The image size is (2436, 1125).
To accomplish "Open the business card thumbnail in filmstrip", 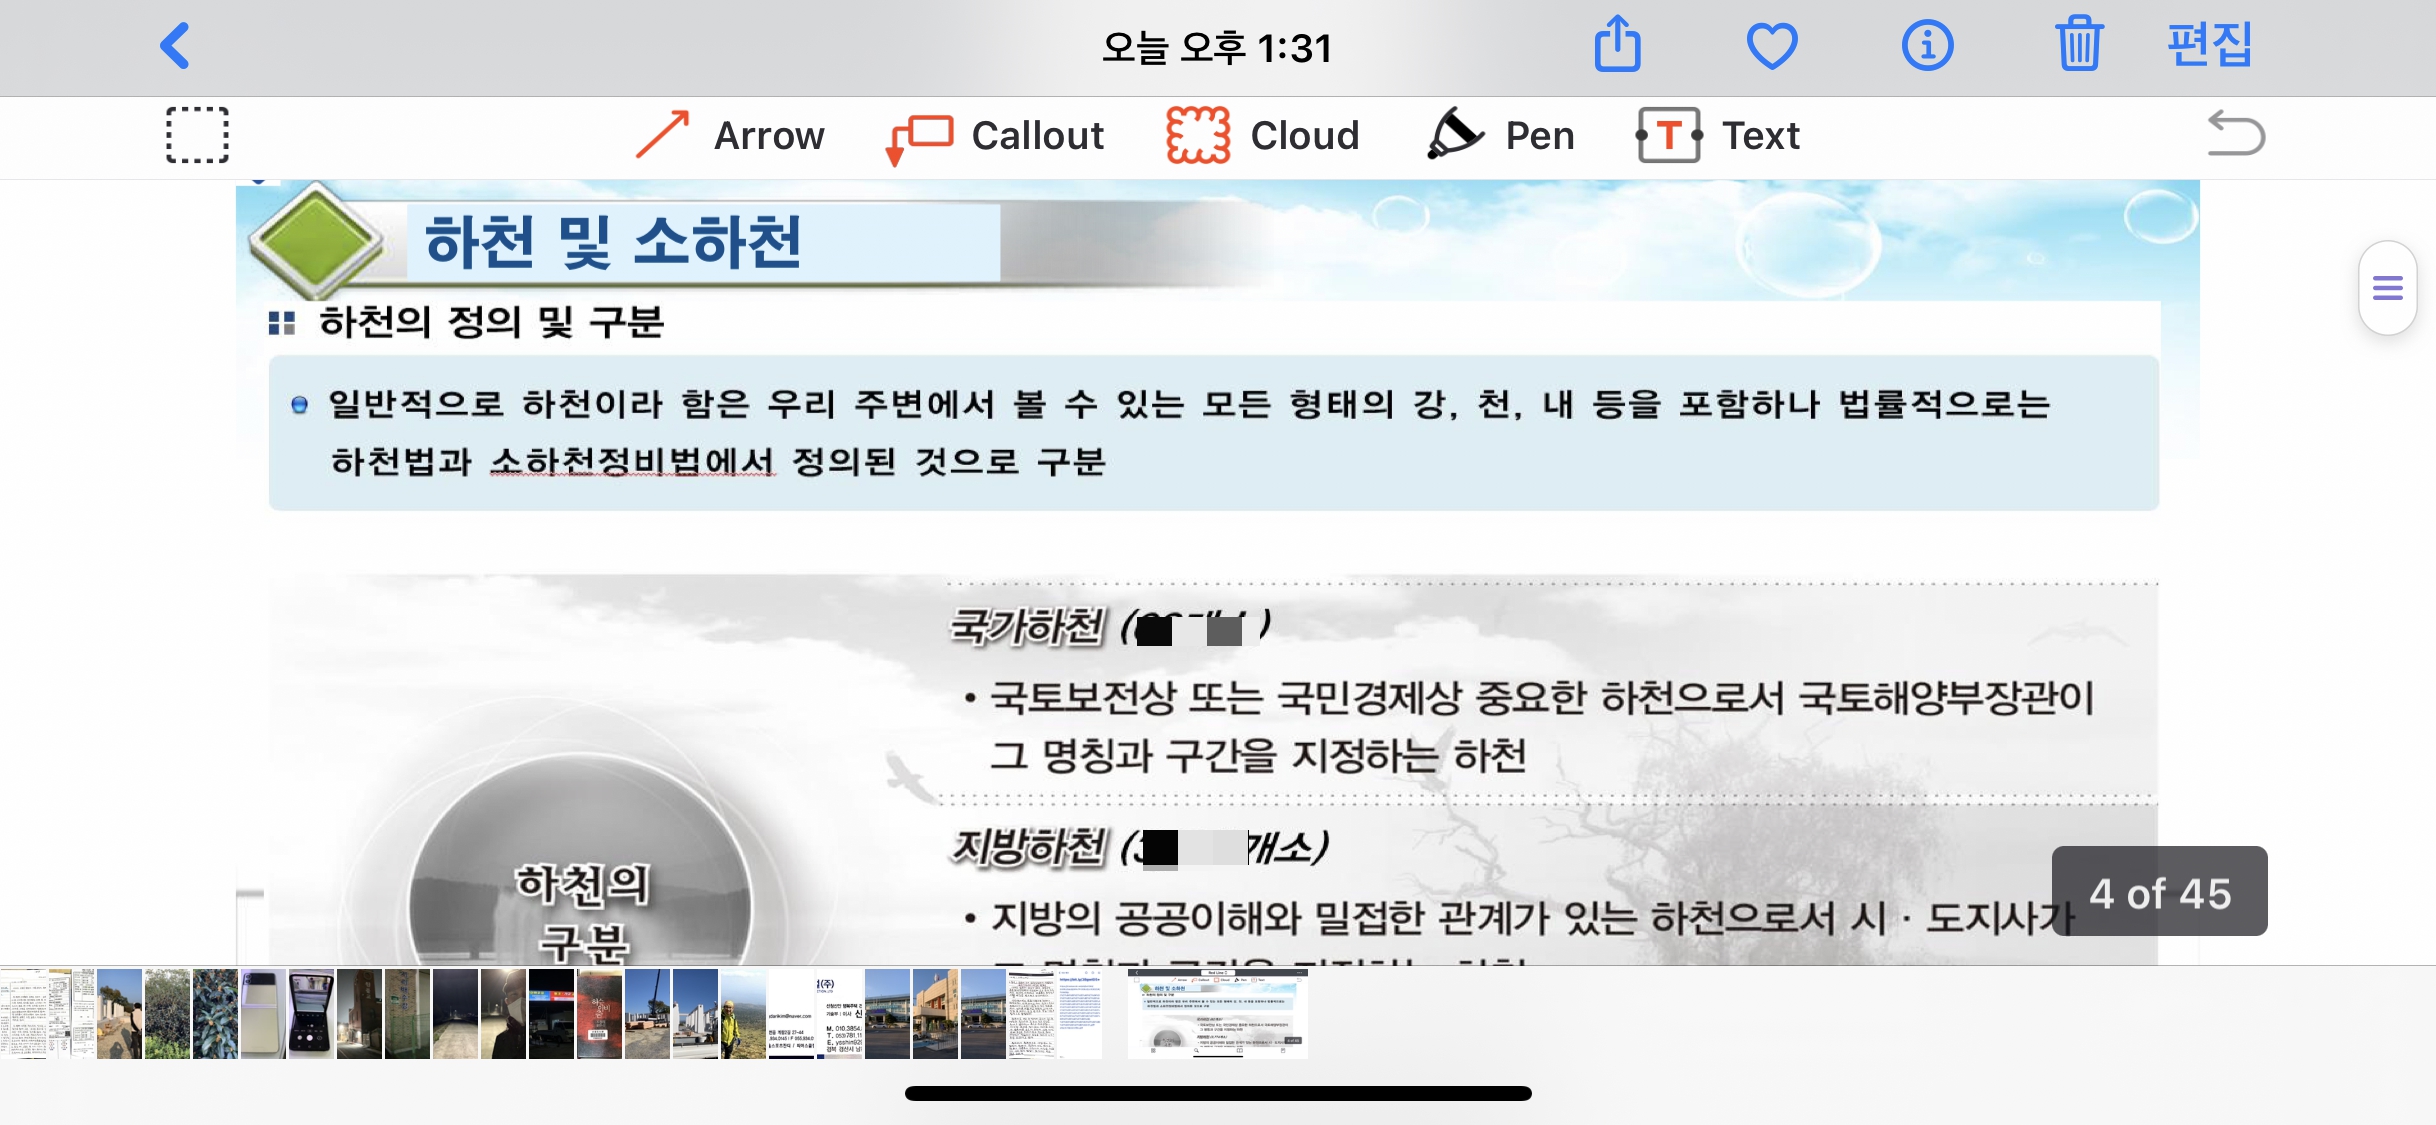I will [839, 1013].
